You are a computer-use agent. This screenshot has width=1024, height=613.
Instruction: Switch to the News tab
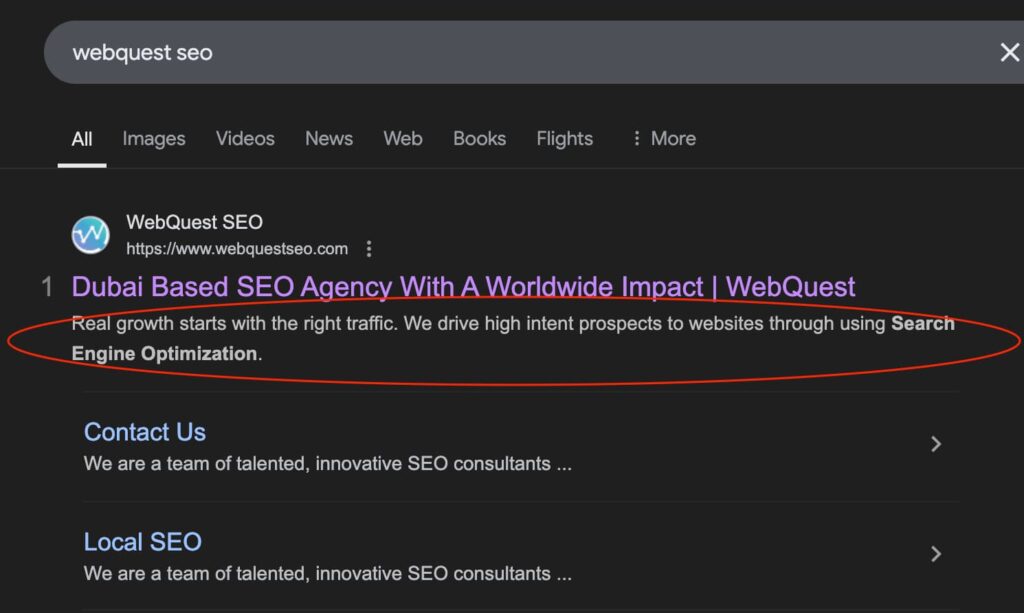click(x=328, y=138)
